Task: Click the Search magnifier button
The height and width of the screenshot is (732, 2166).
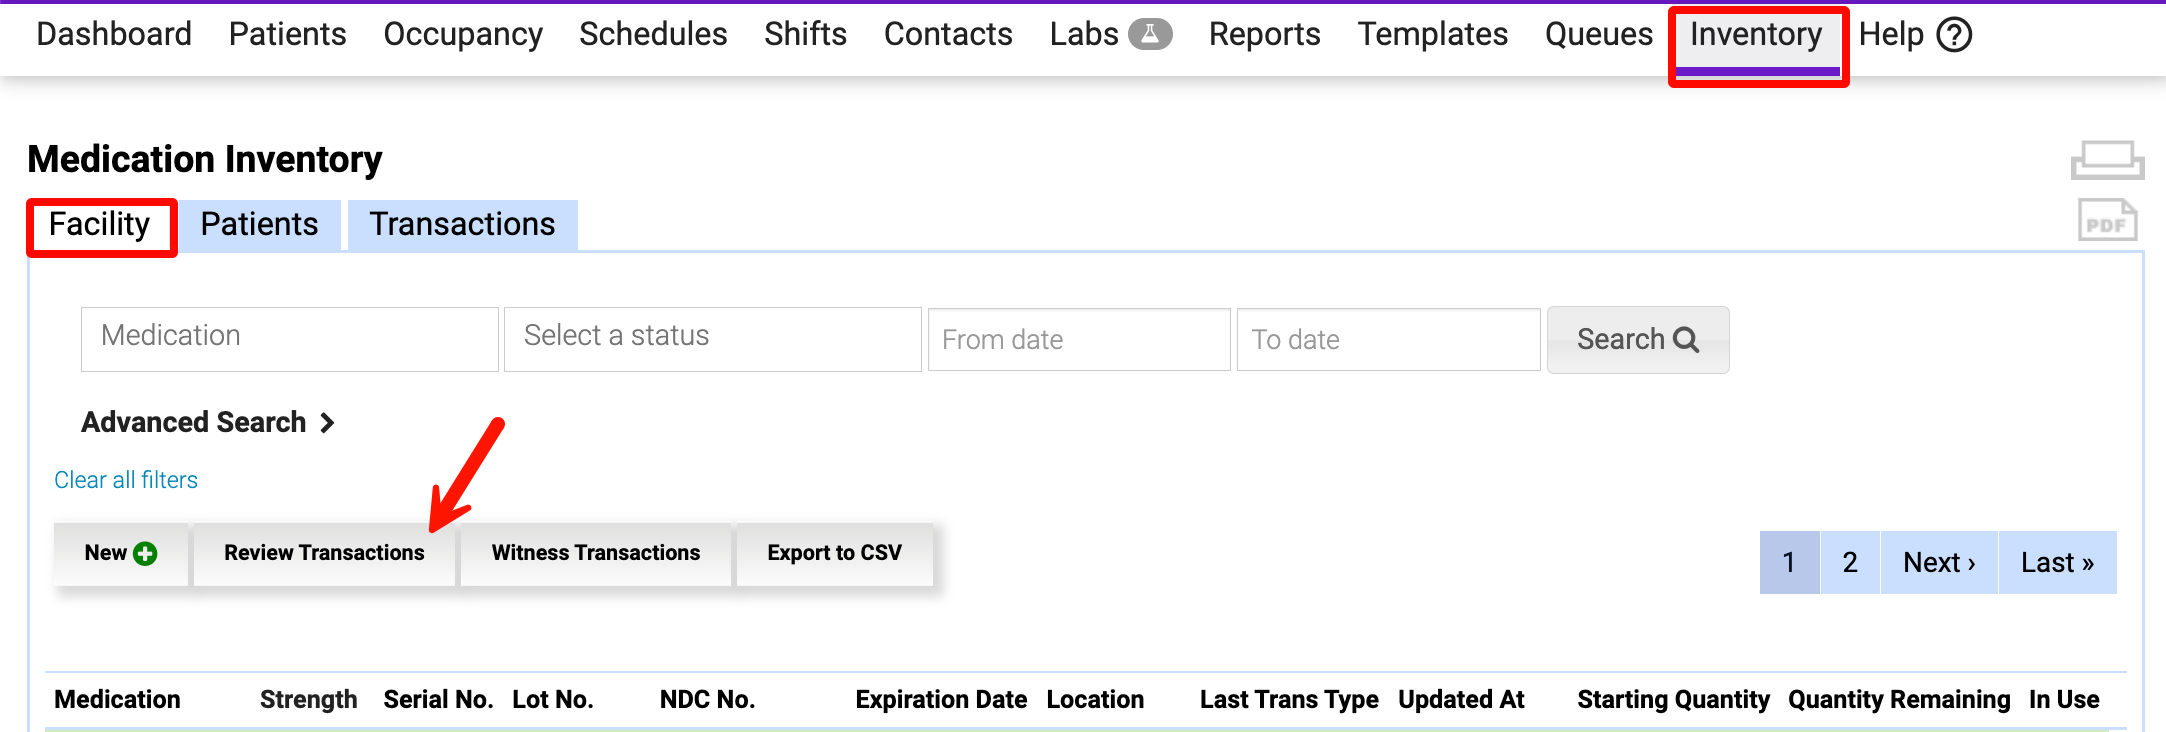Action: [1637, 340]
